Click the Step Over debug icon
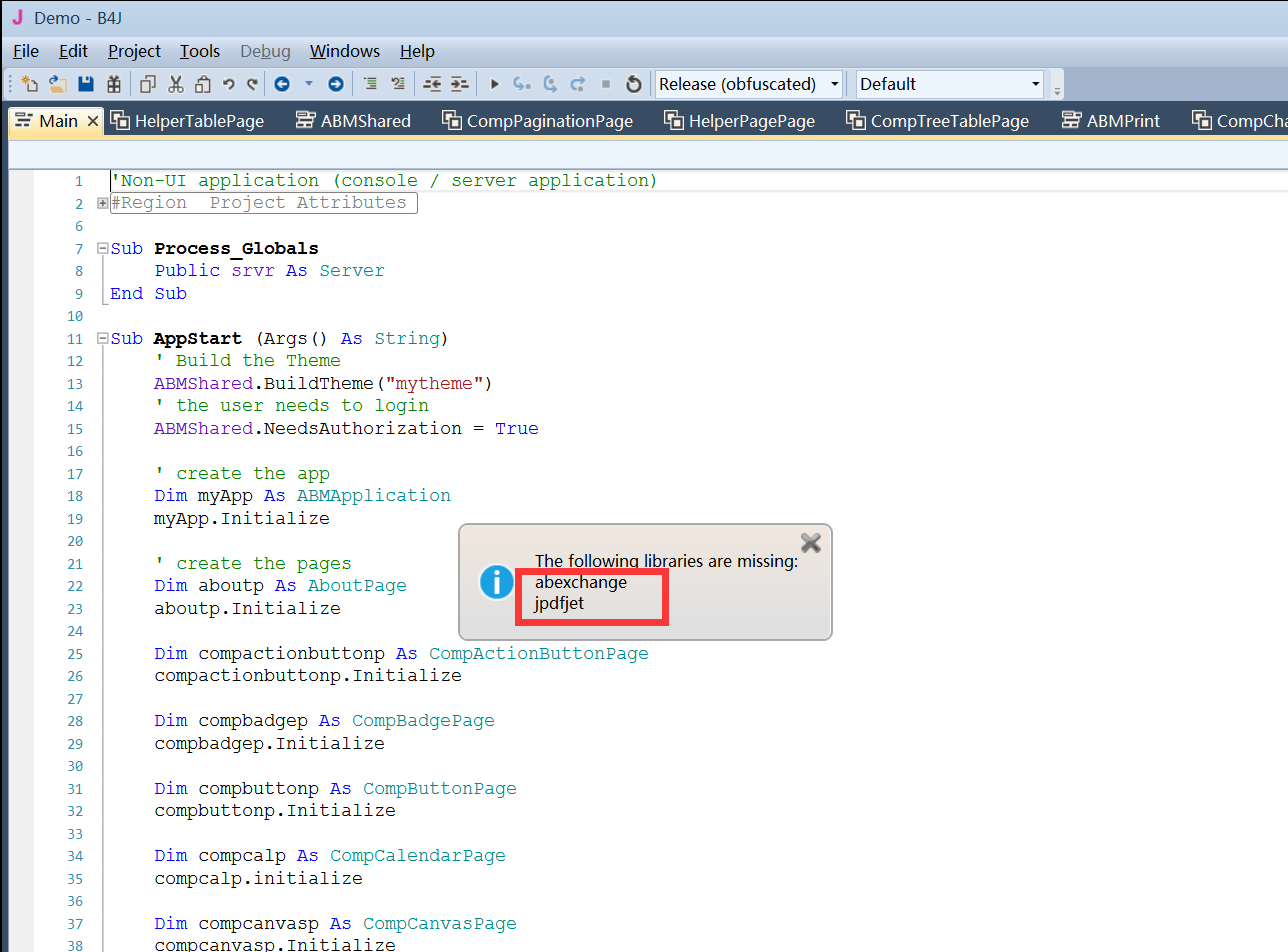Image resolution: width=1288 pixels, height=952 pixels. [550, 84]
